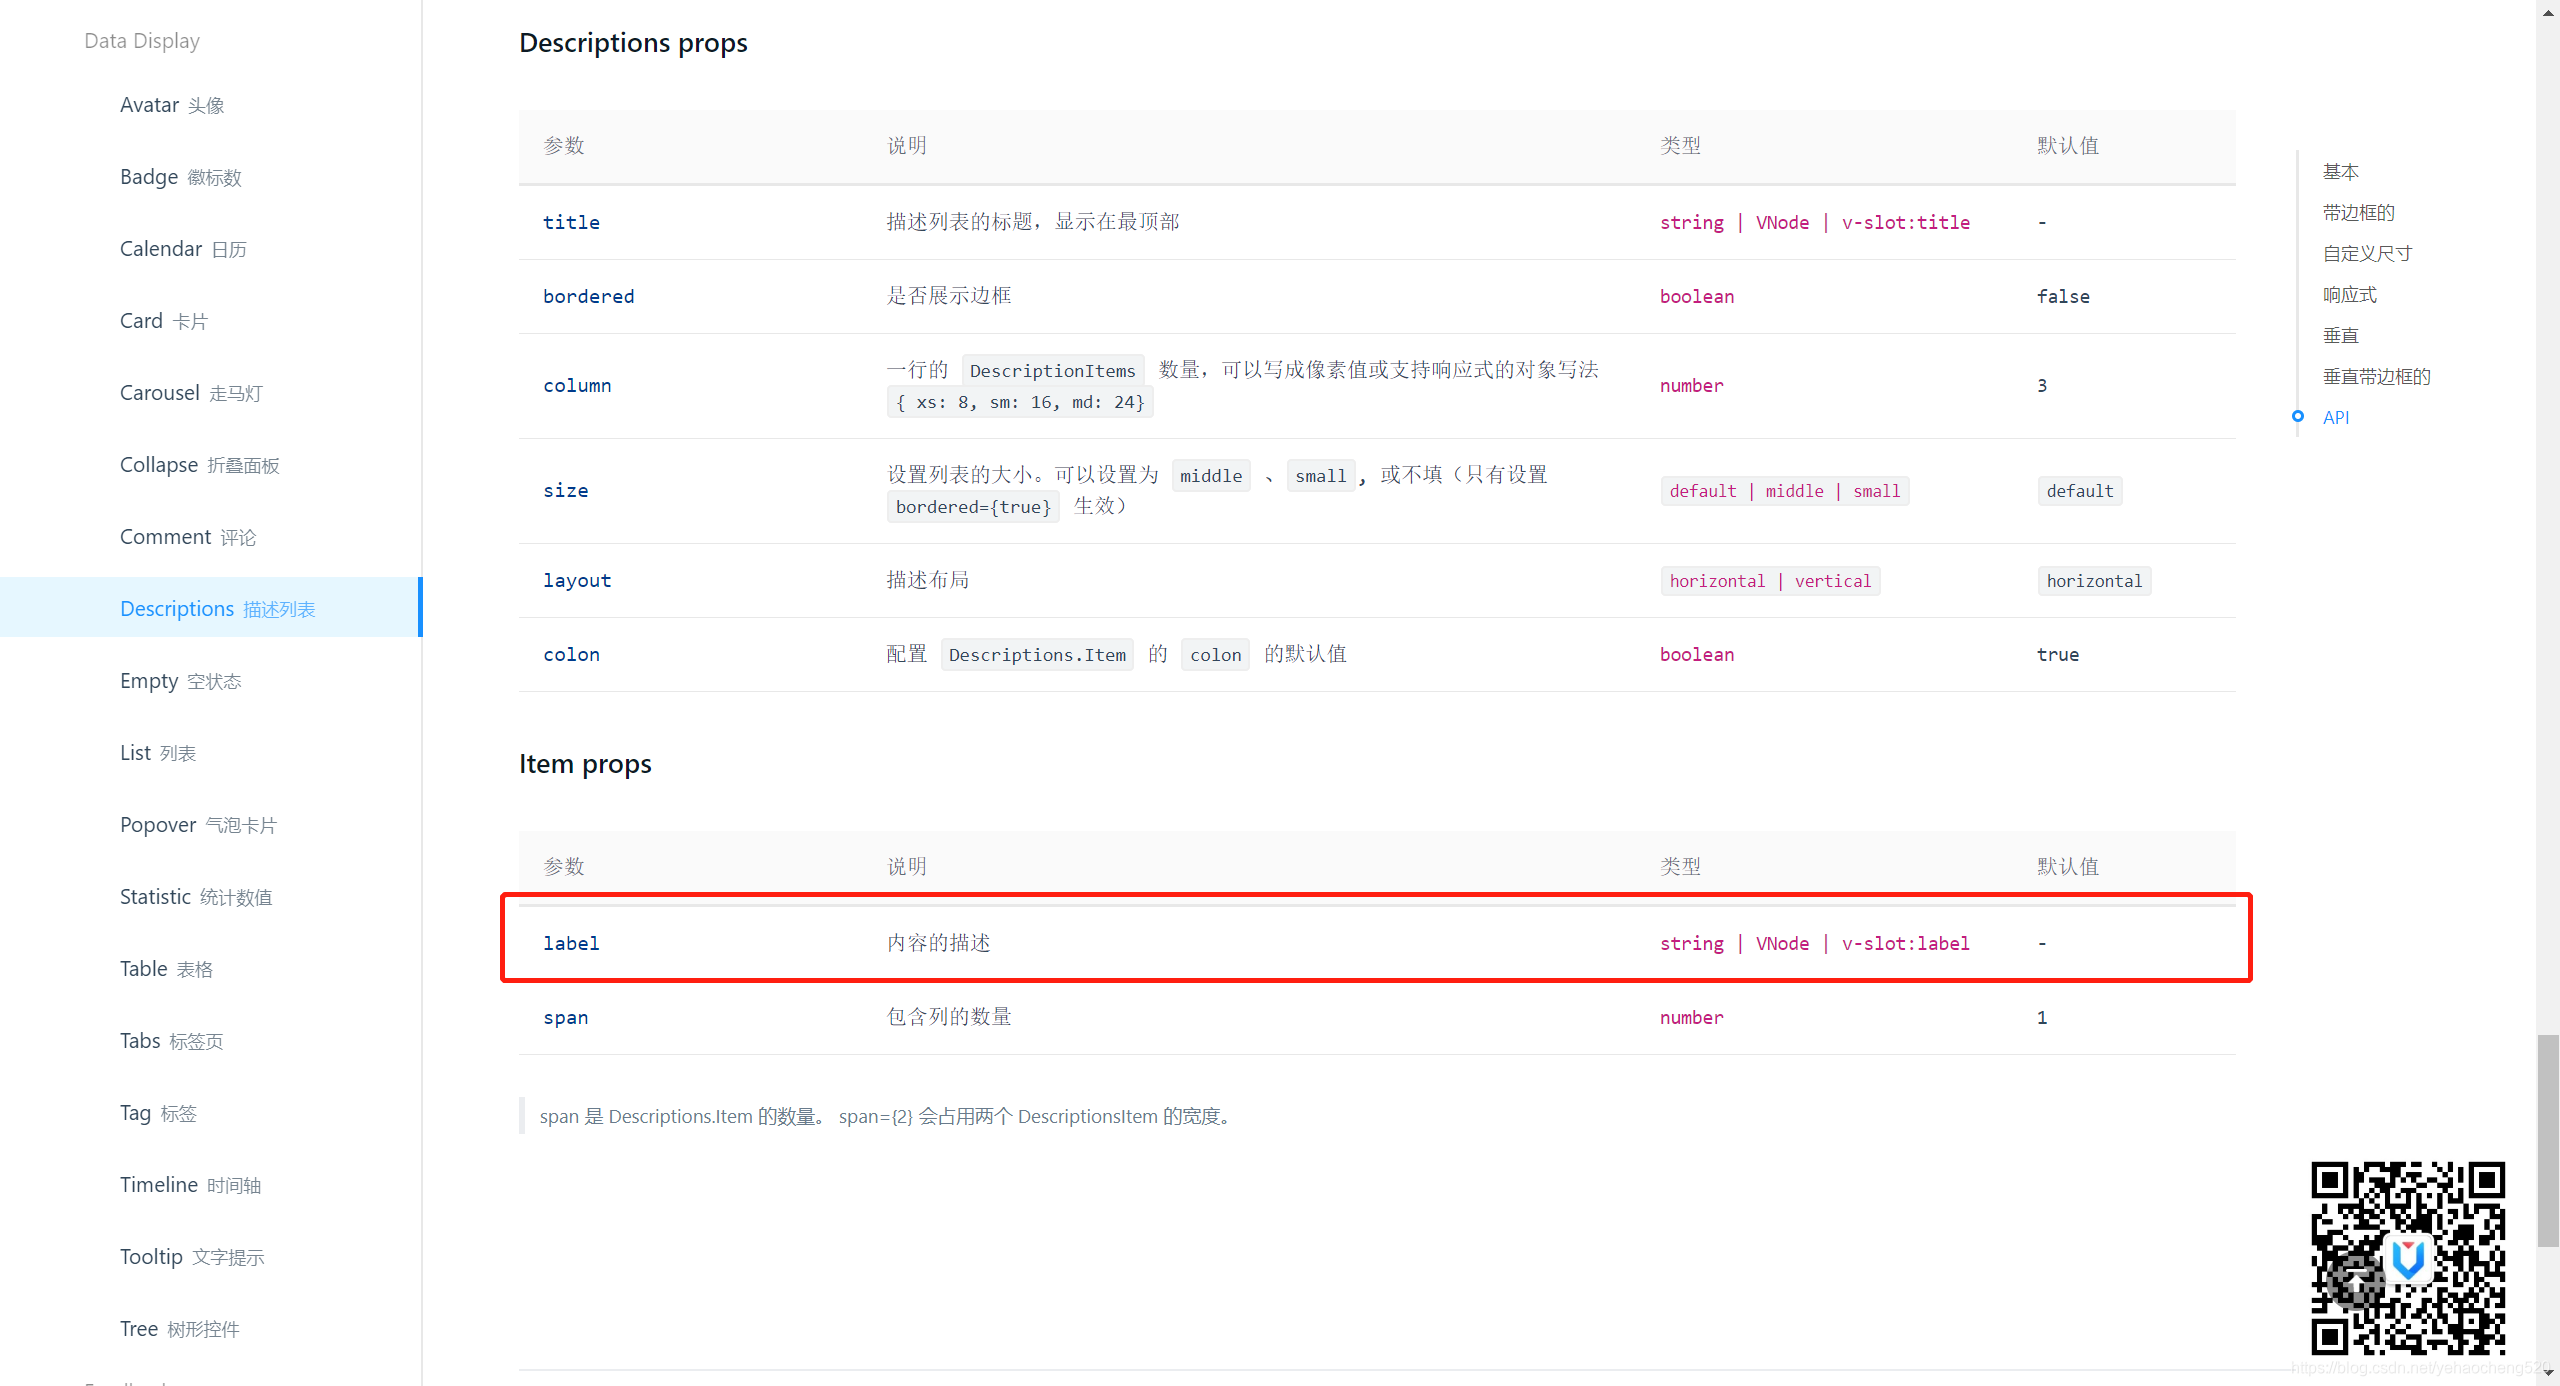Open the Carousel 走马灯 page
This screenshot has height=1386, width=2560.
click(x=192, y=392)
